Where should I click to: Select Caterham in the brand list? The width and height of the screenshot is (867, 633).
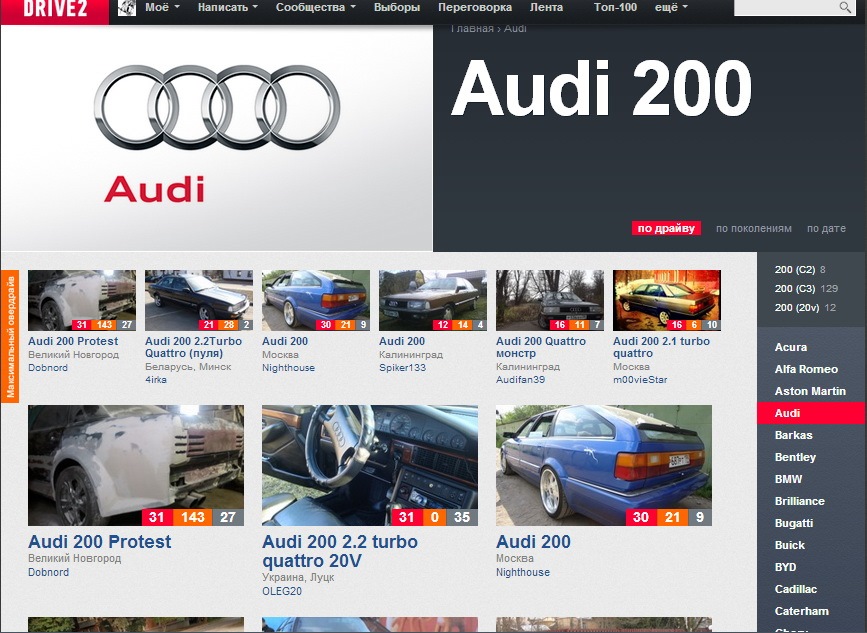(x=802, y=611)
